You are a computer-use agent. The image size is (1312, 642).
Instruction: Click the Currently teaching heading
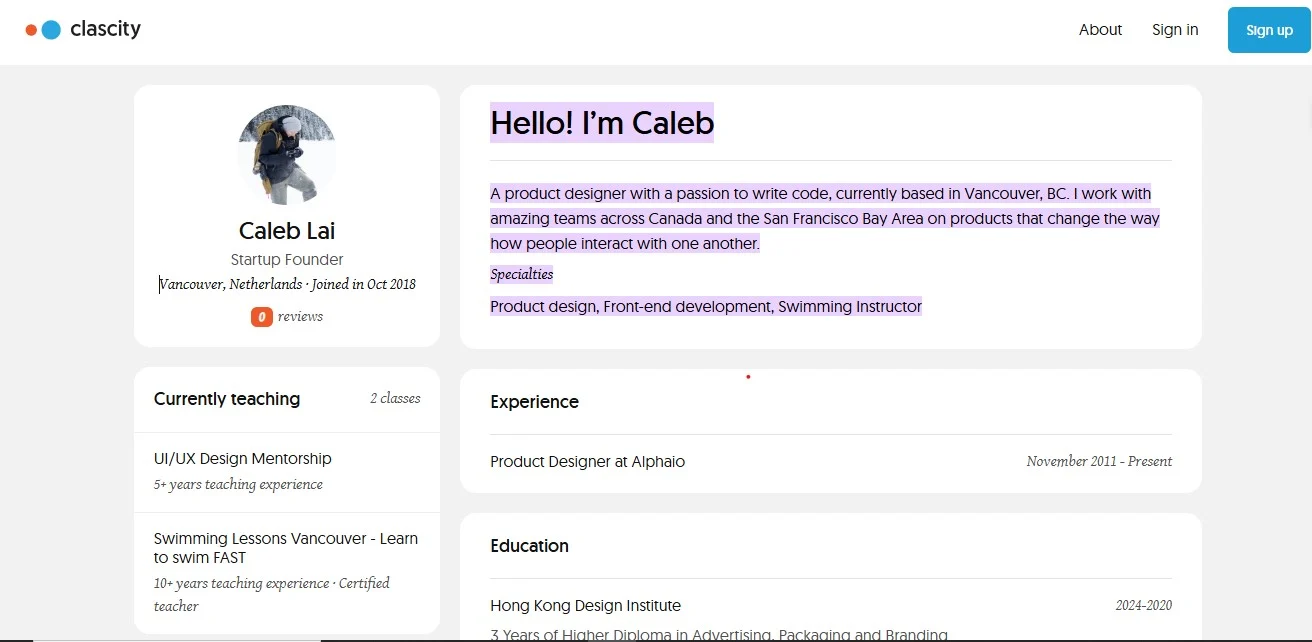pyautogui.click(x=227, y=399)
